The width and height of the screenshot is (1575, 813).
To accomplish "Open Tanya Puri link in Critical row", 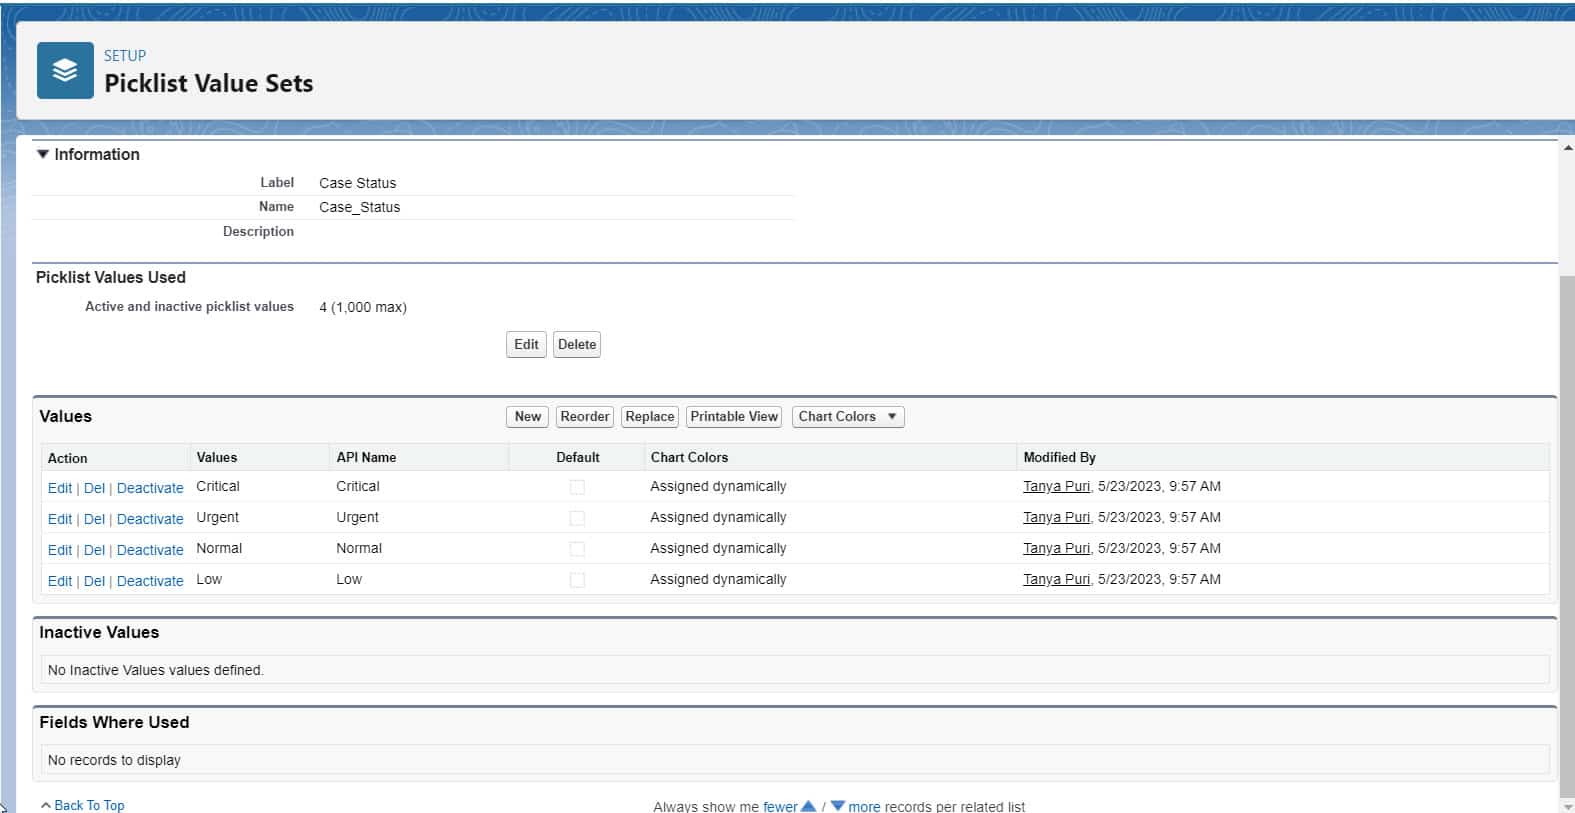I will 1056,486.
